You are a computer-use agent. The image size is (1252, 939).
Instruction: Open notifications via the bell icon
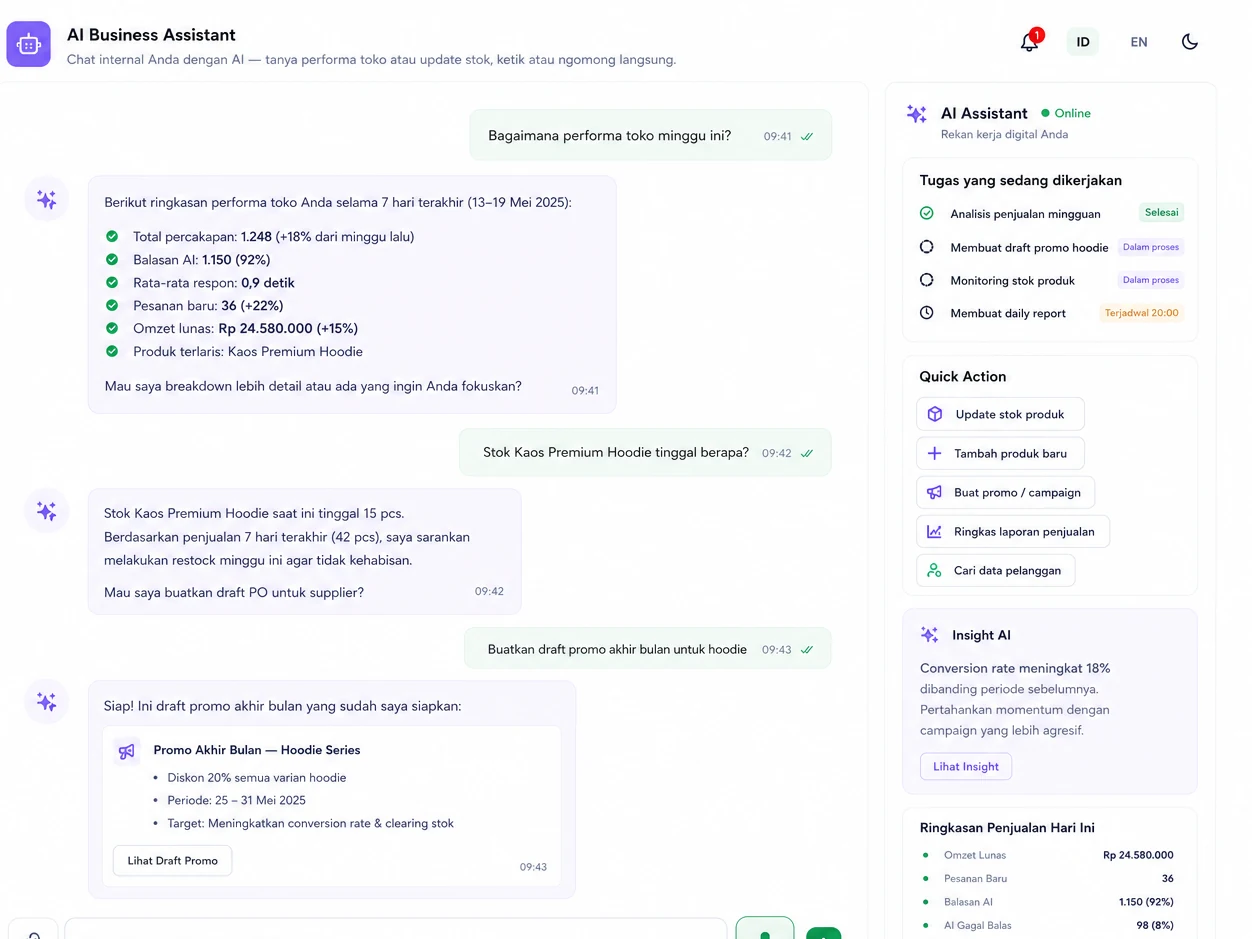[x=1029, y=42]
